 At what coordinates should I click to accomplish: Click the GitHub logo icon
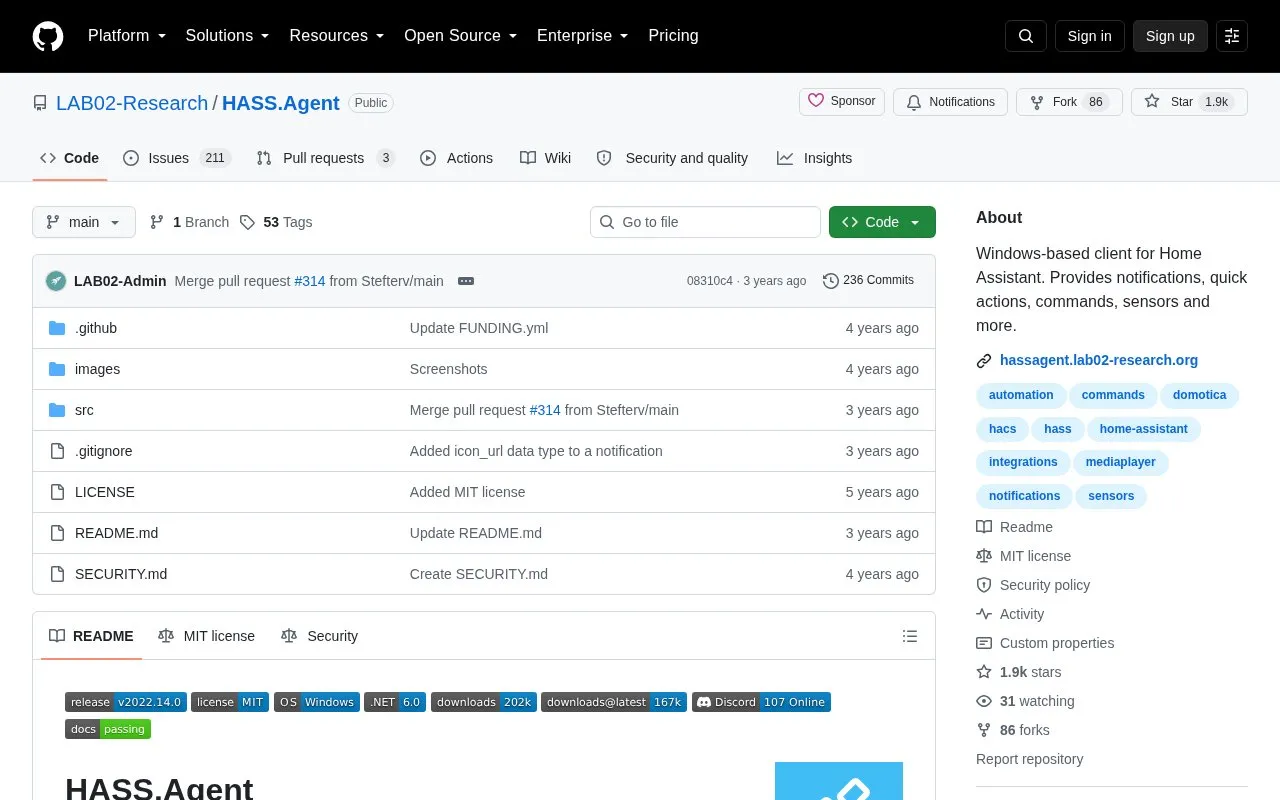[48, 36]
